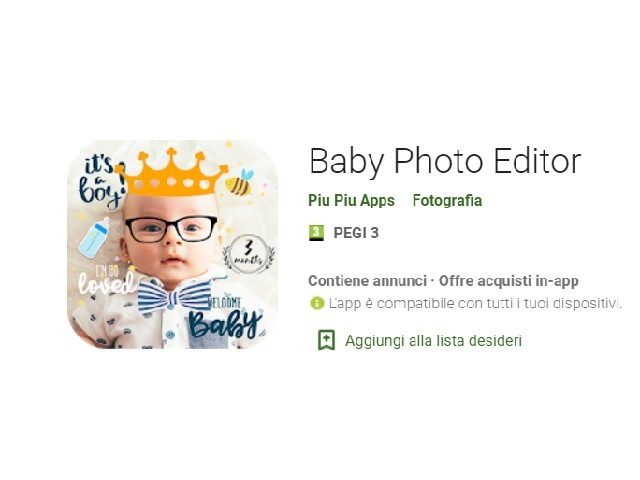The height and width of the screenshot is (480, 640).
Task: Open the Fotografia category link
Action: point(447,200)
